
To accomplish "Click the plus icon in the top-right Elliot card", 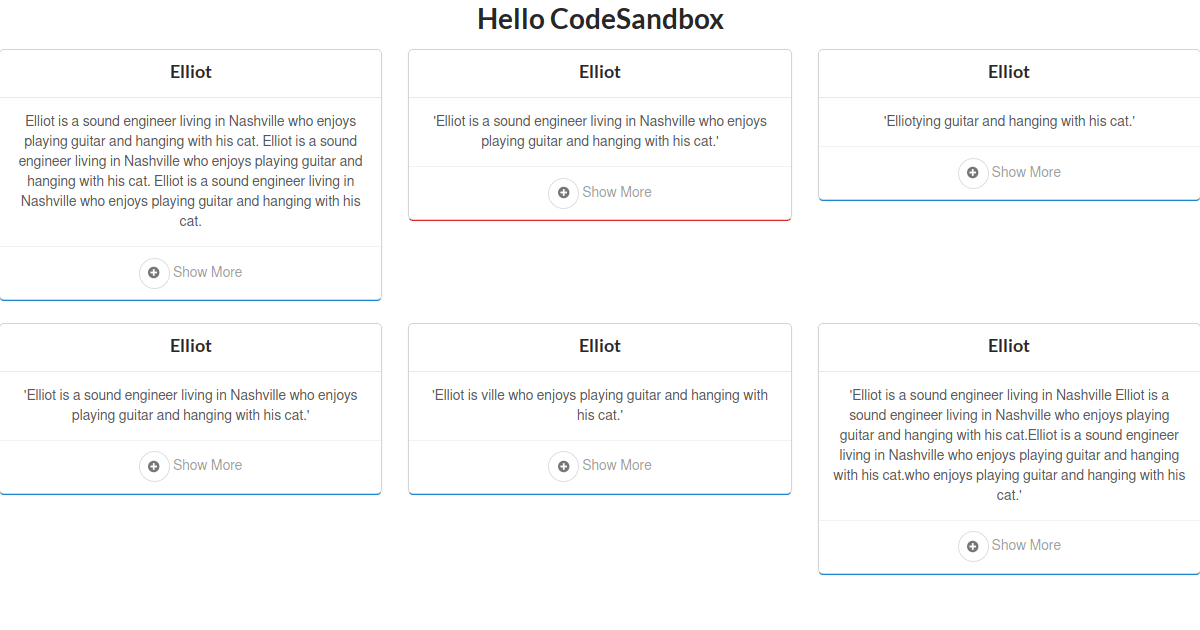I will [x=973, y=173].
